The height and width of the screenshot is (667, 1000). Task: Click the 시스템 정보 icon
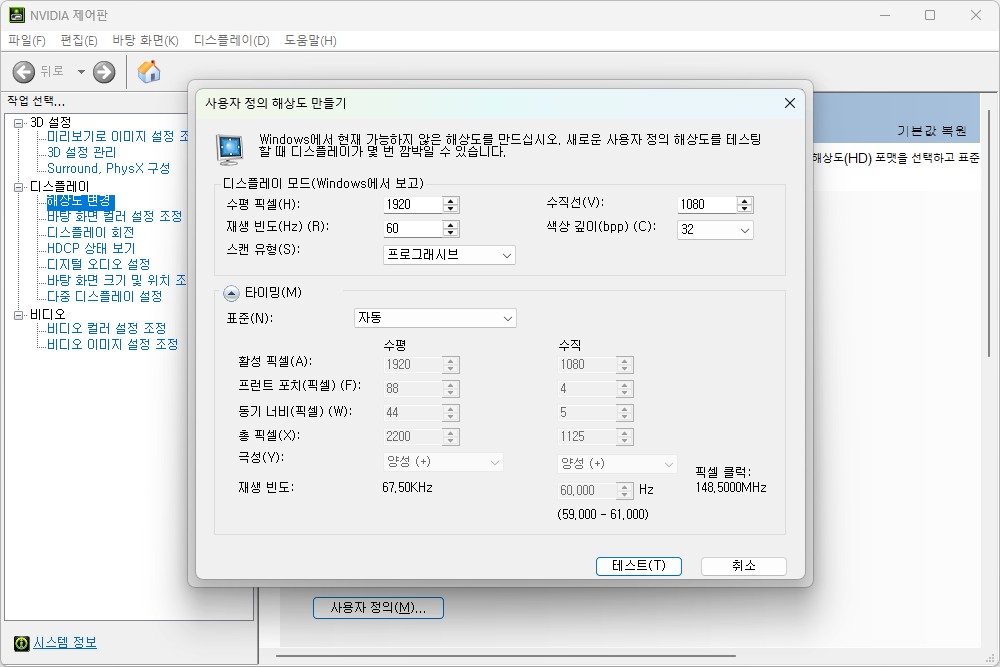point(22,643)
